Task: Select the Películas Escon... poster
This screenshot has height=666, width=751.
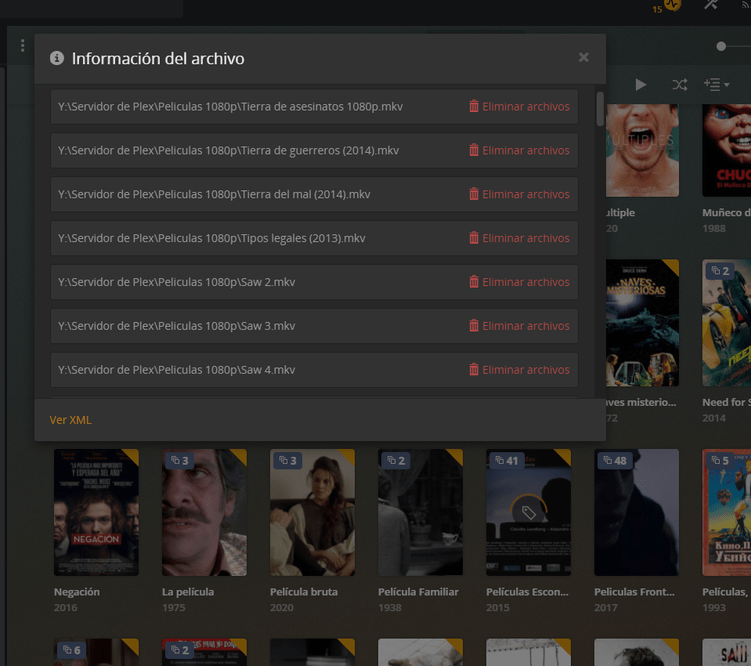Action: (529, 512)
